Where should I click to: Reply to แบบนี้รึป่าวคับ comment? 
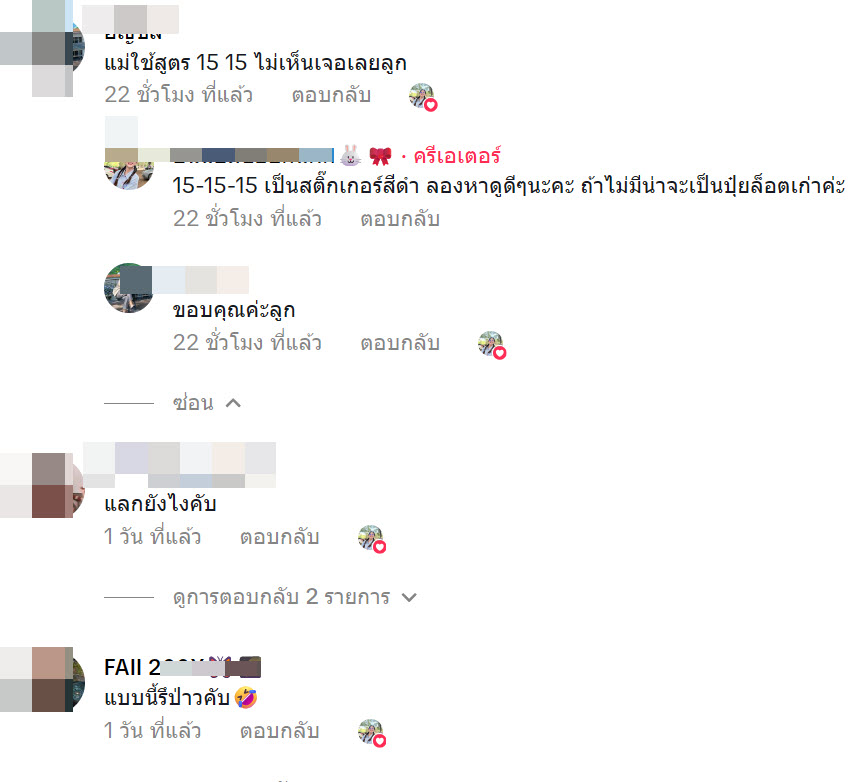click(x=280, y=731)
